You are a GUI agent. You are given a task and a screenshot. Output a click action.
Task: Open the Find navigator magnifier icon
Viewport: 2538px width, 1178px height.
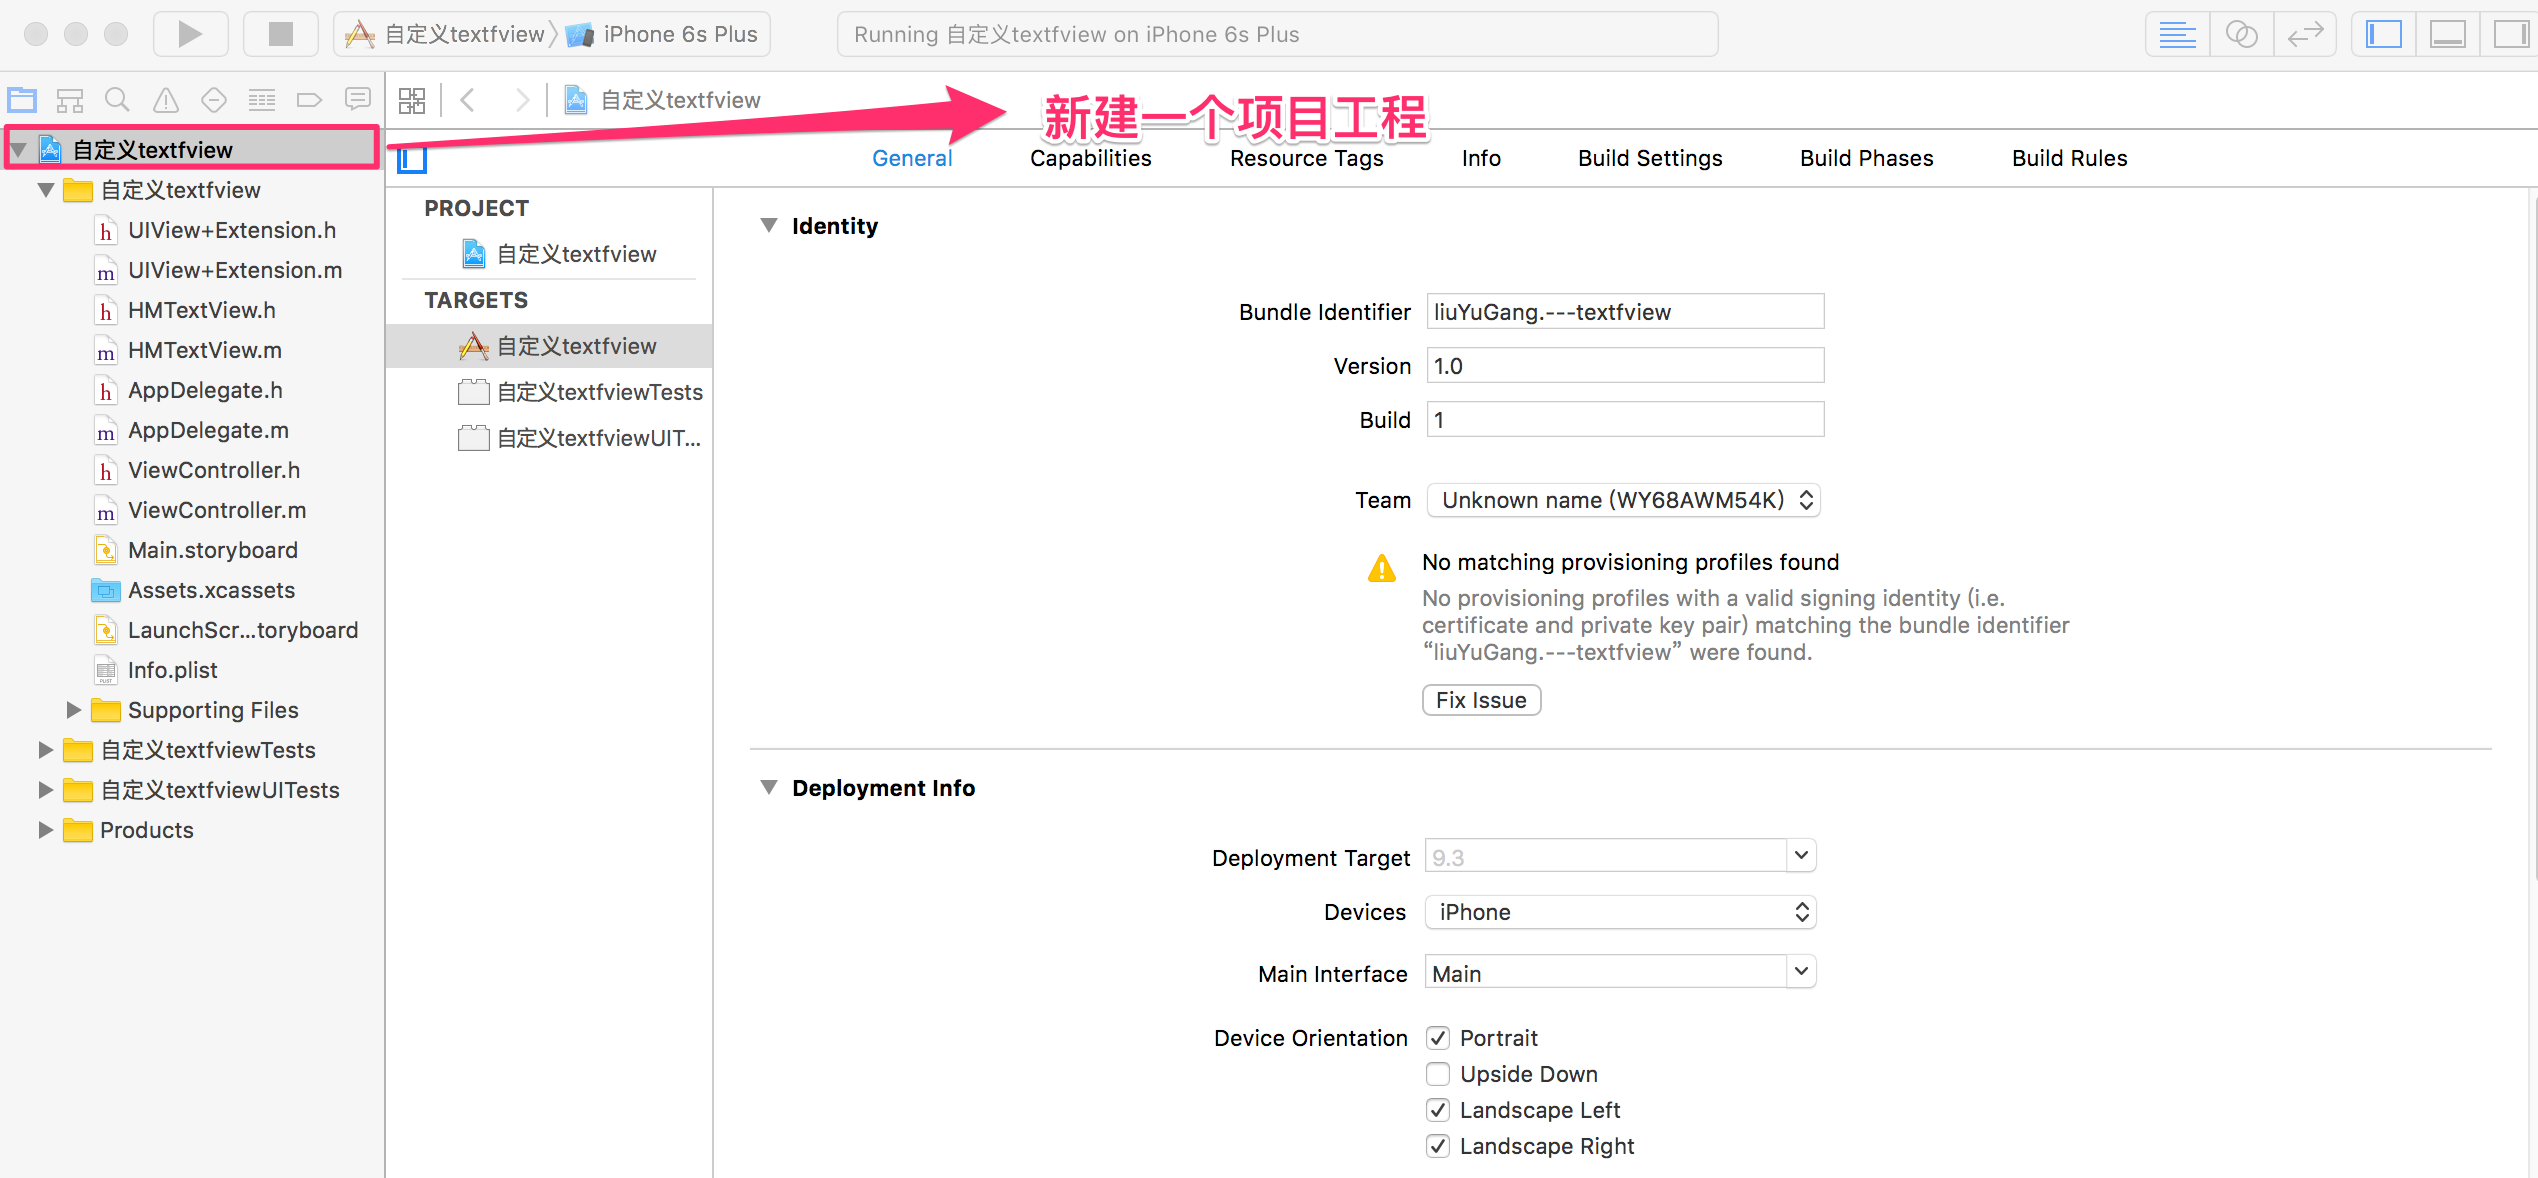[x=117, y=100]
